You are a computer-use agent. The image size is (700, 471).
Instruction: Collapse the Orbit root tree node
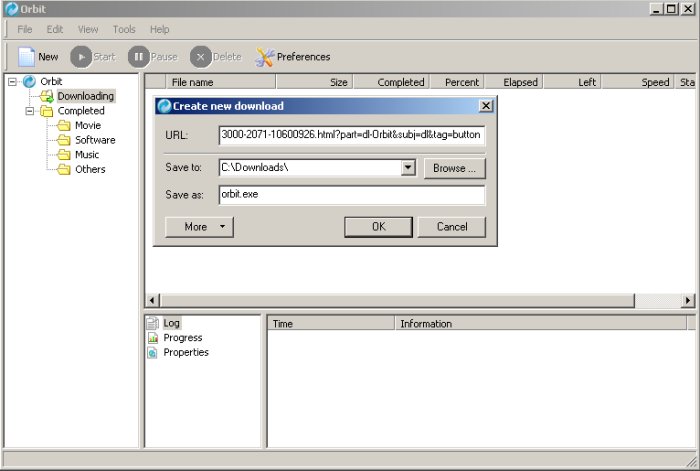pos(12,81)
